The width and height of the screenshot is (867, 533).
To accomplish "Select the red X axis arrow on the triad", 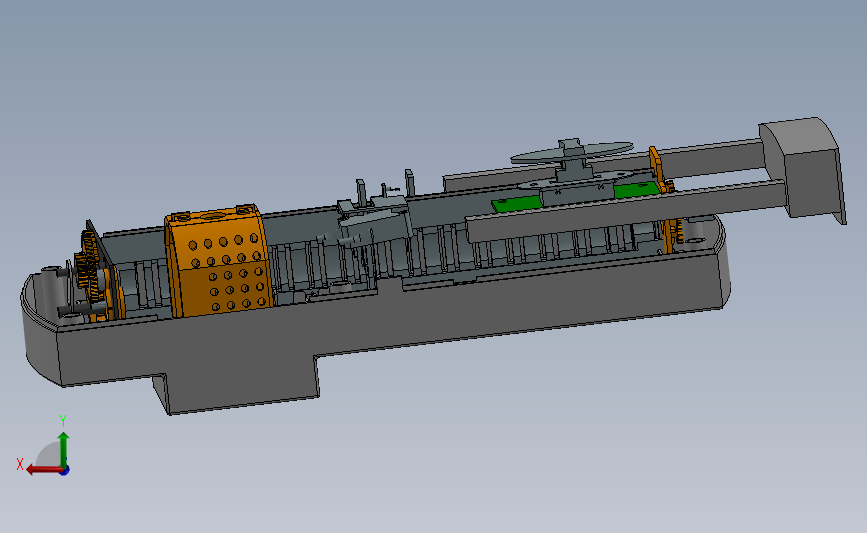I will click(43, 469).
